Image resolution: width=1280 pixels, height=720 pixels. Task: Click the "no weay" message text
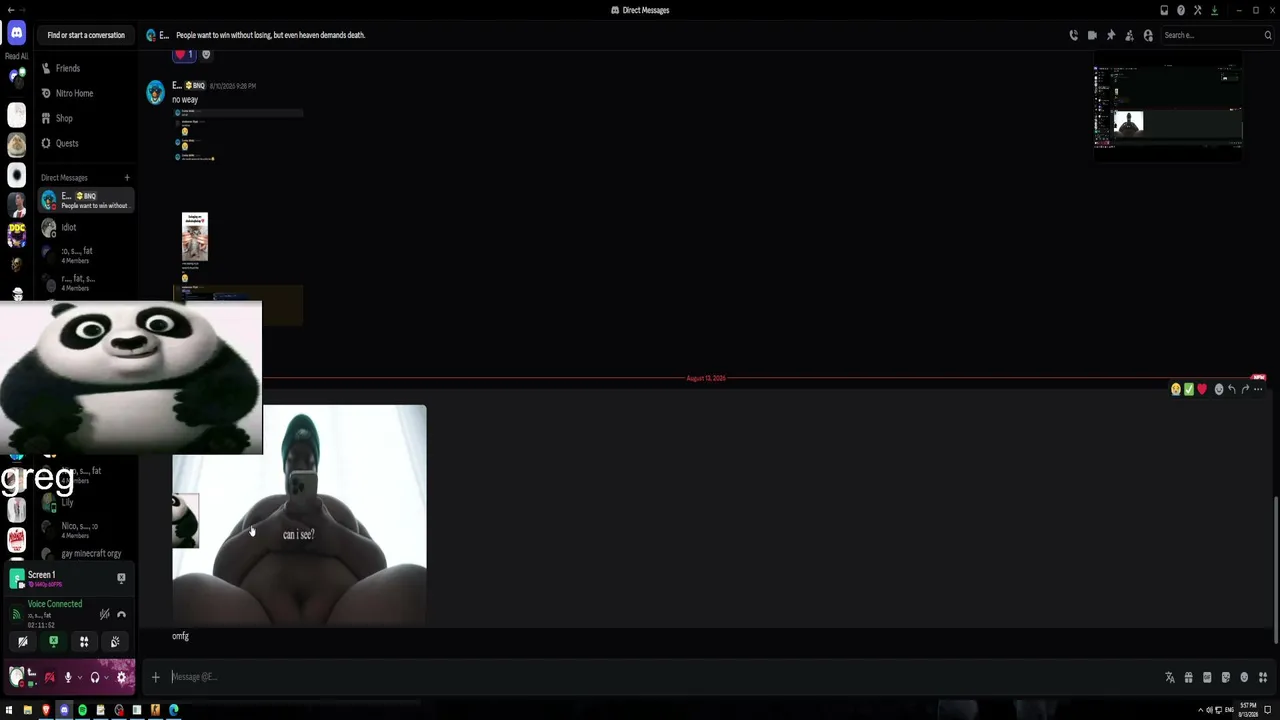click(x=185, y=100)
